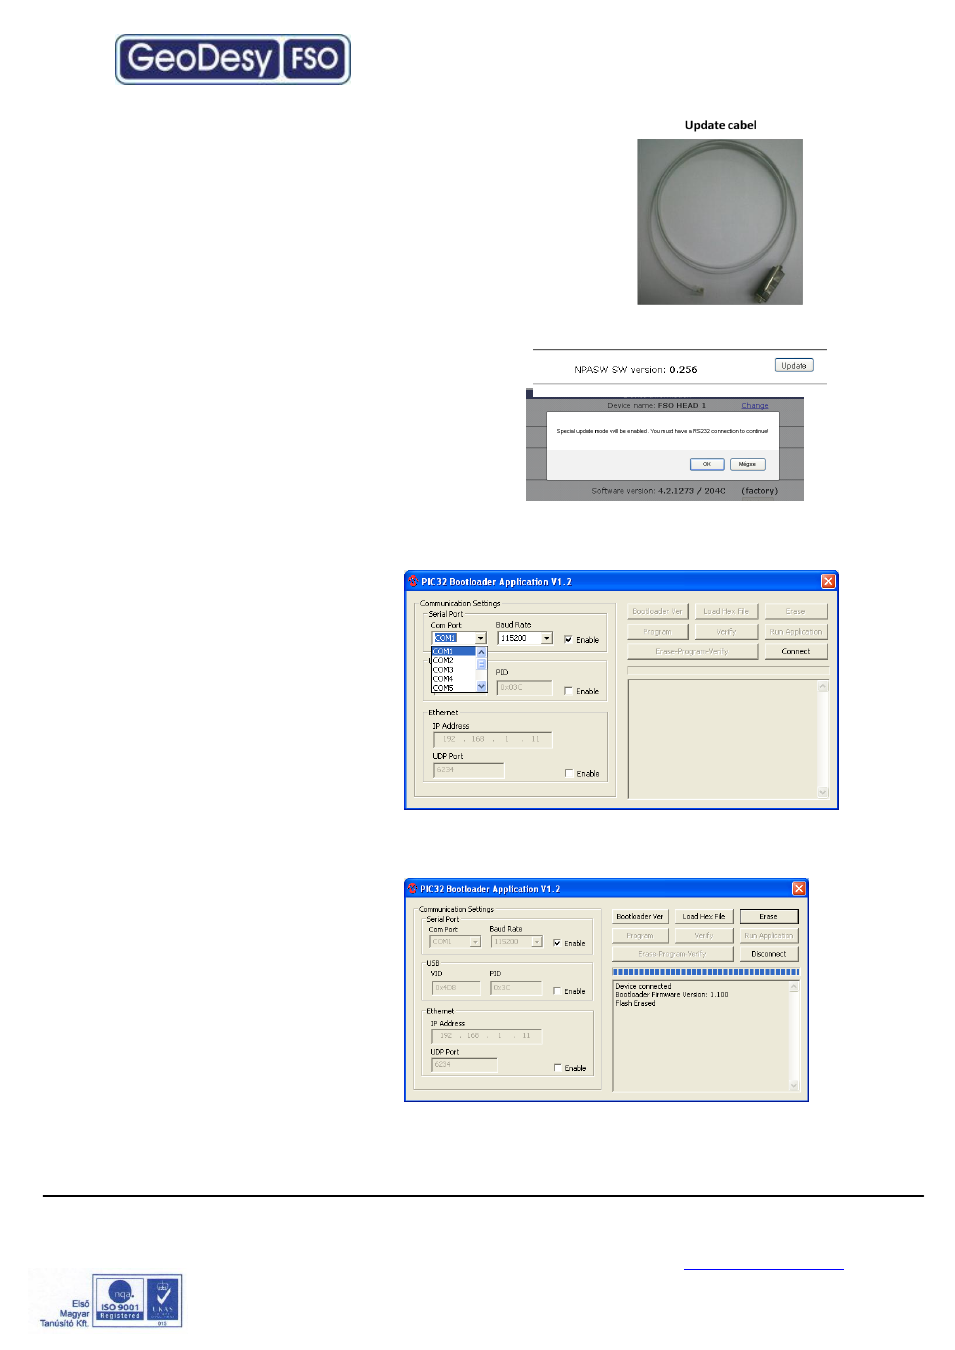Click the filled blue progress bar
Image resolution: width=955 pixels, height=1350 pixels.
[x=706, y=971]
